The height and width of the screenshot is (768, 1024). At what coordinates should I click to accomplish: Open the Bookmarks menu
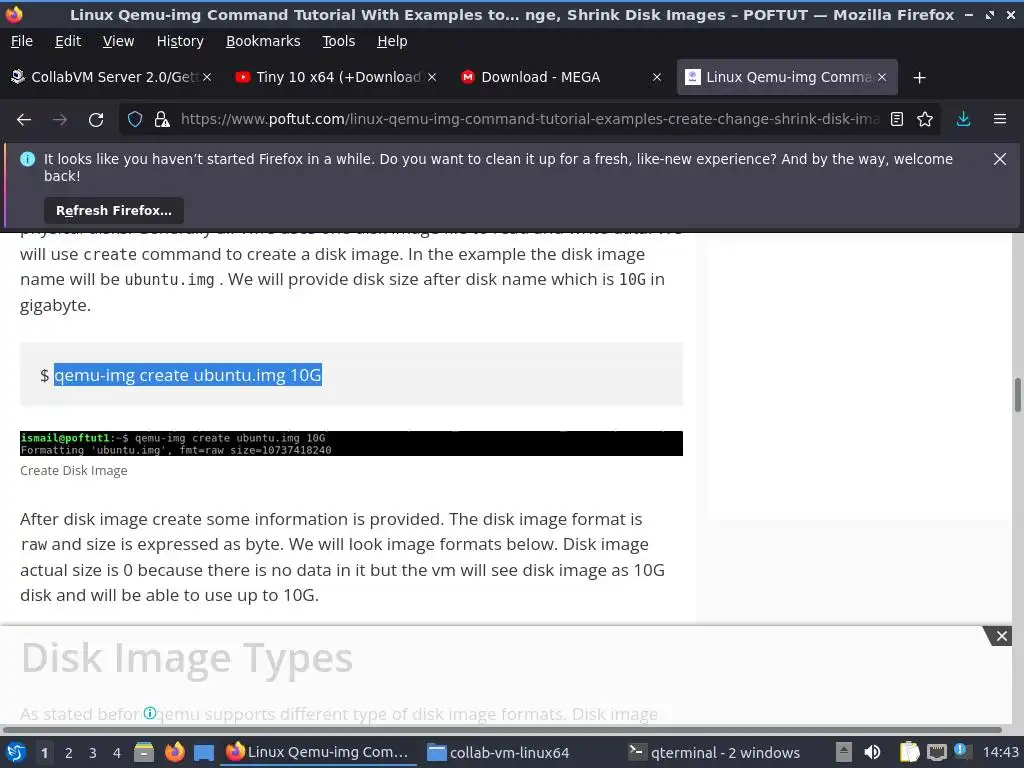tap(263, 41)
